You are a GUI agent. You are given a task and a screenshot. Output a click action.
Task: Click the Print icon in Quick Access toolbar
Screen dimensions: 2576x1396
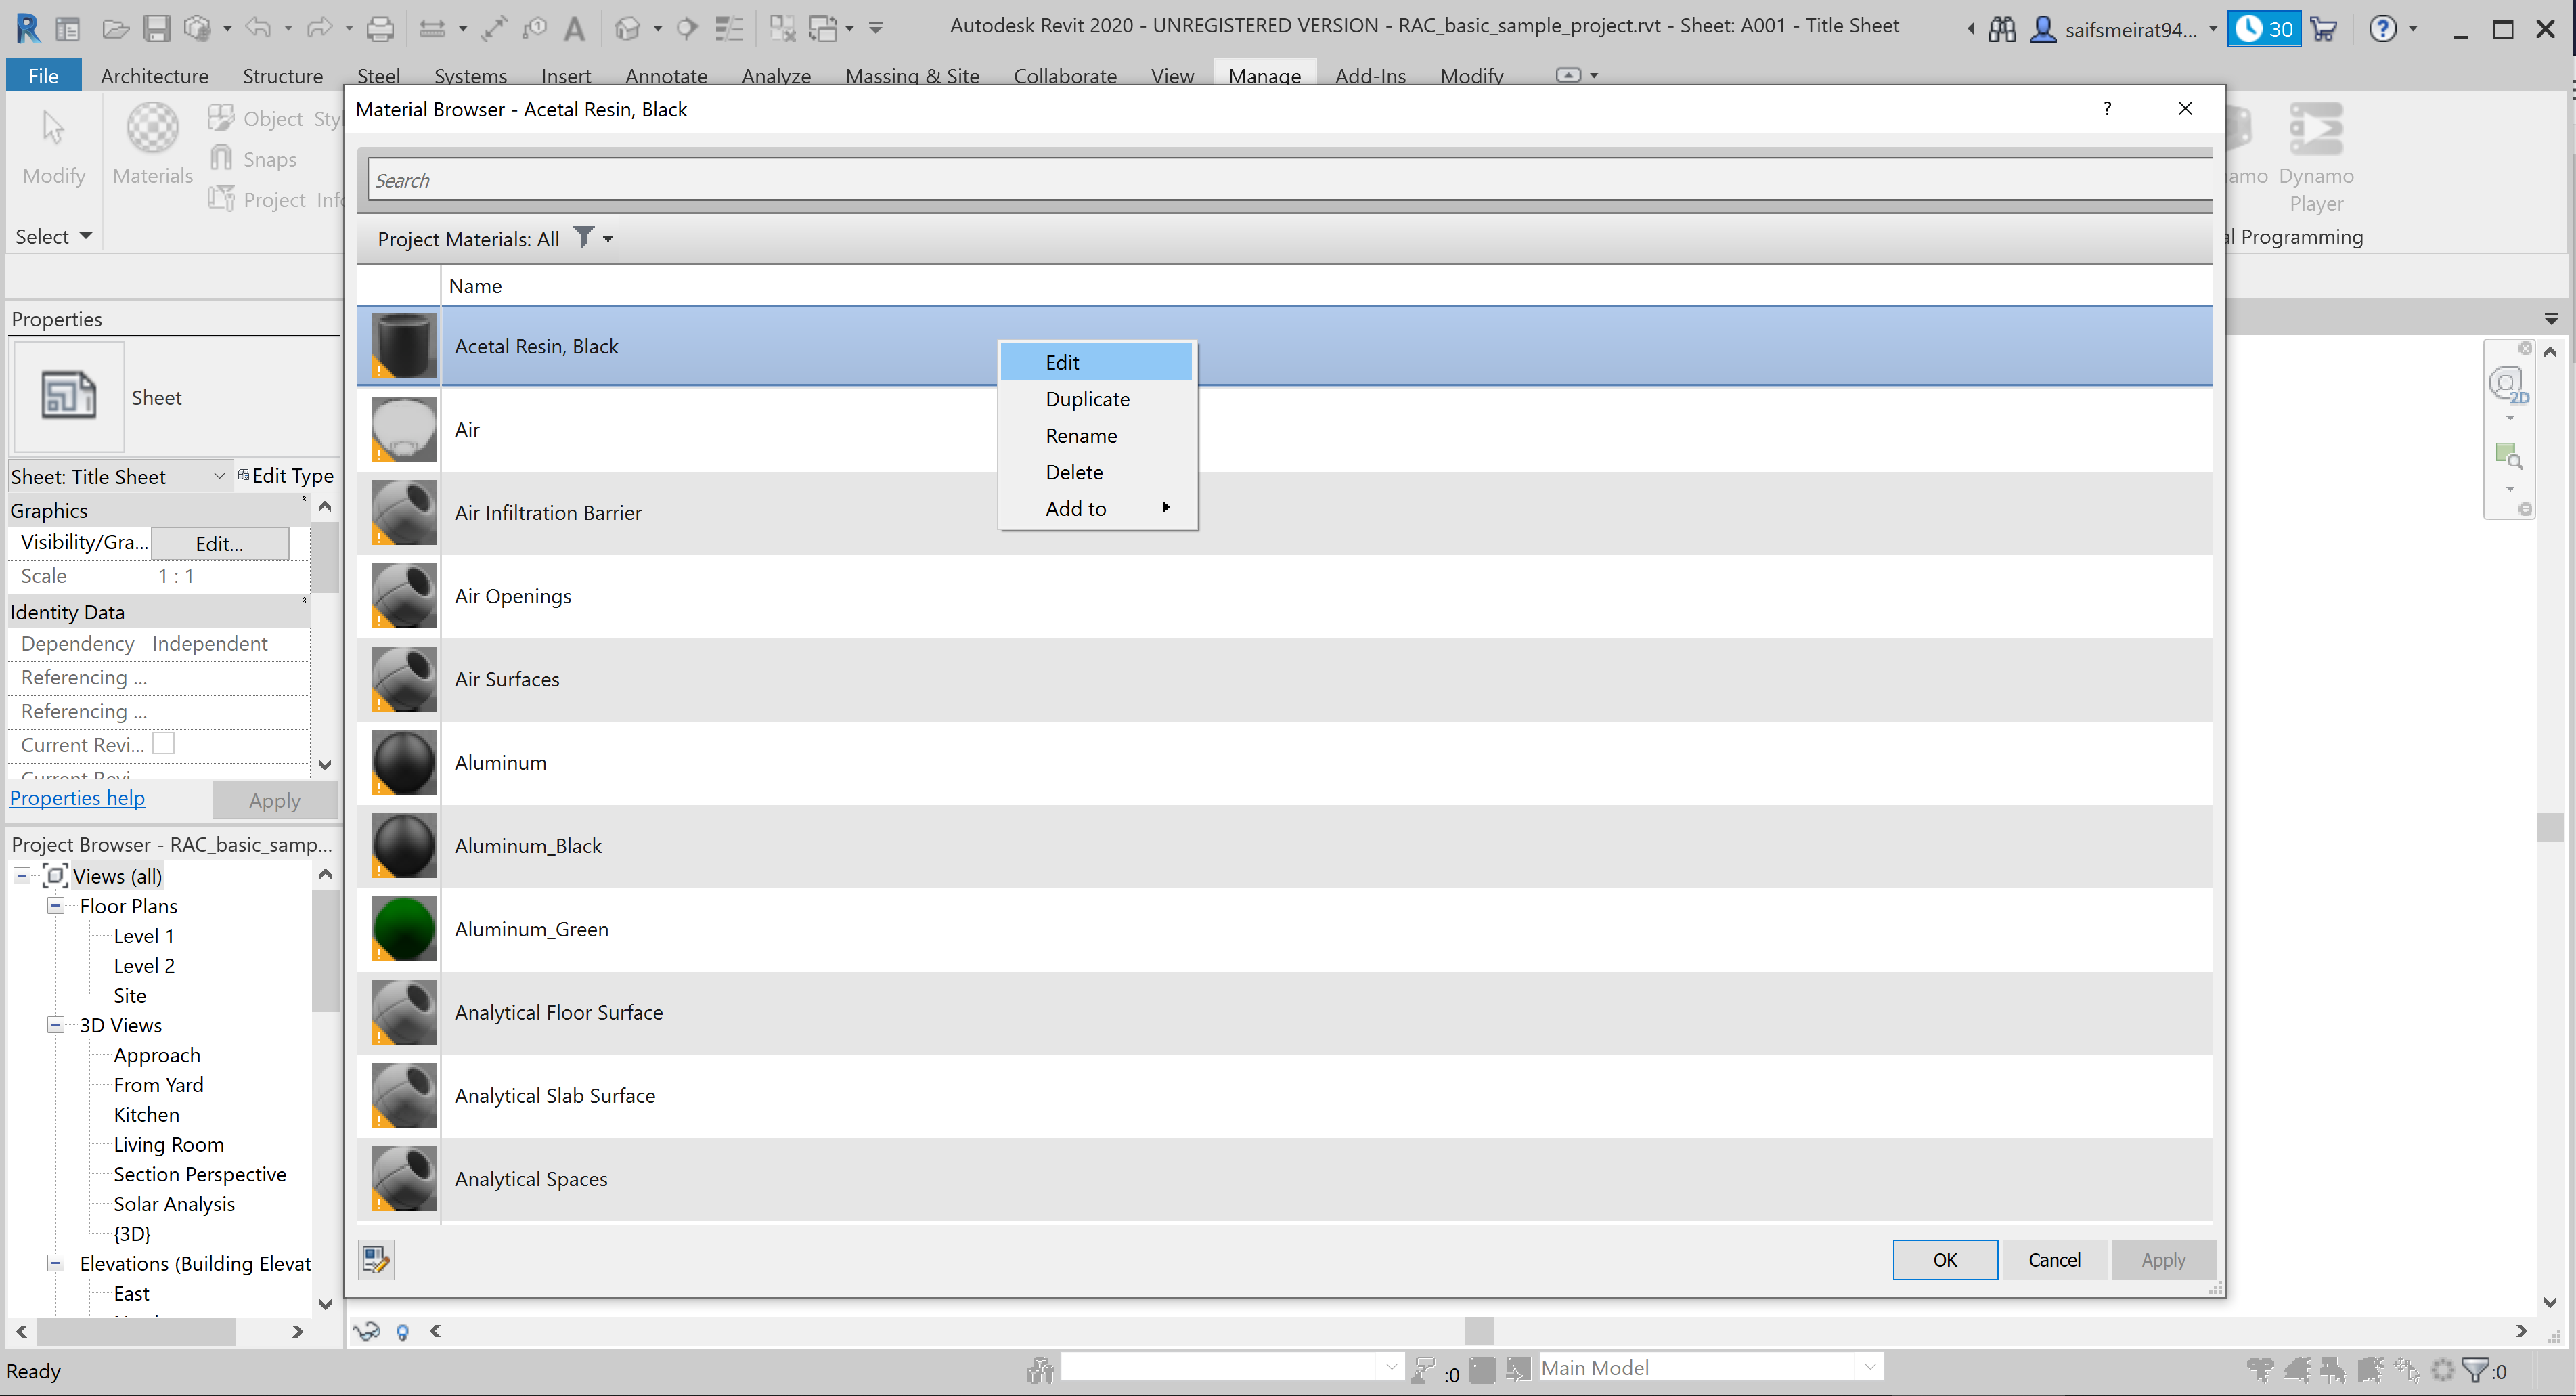pos(380,28)
